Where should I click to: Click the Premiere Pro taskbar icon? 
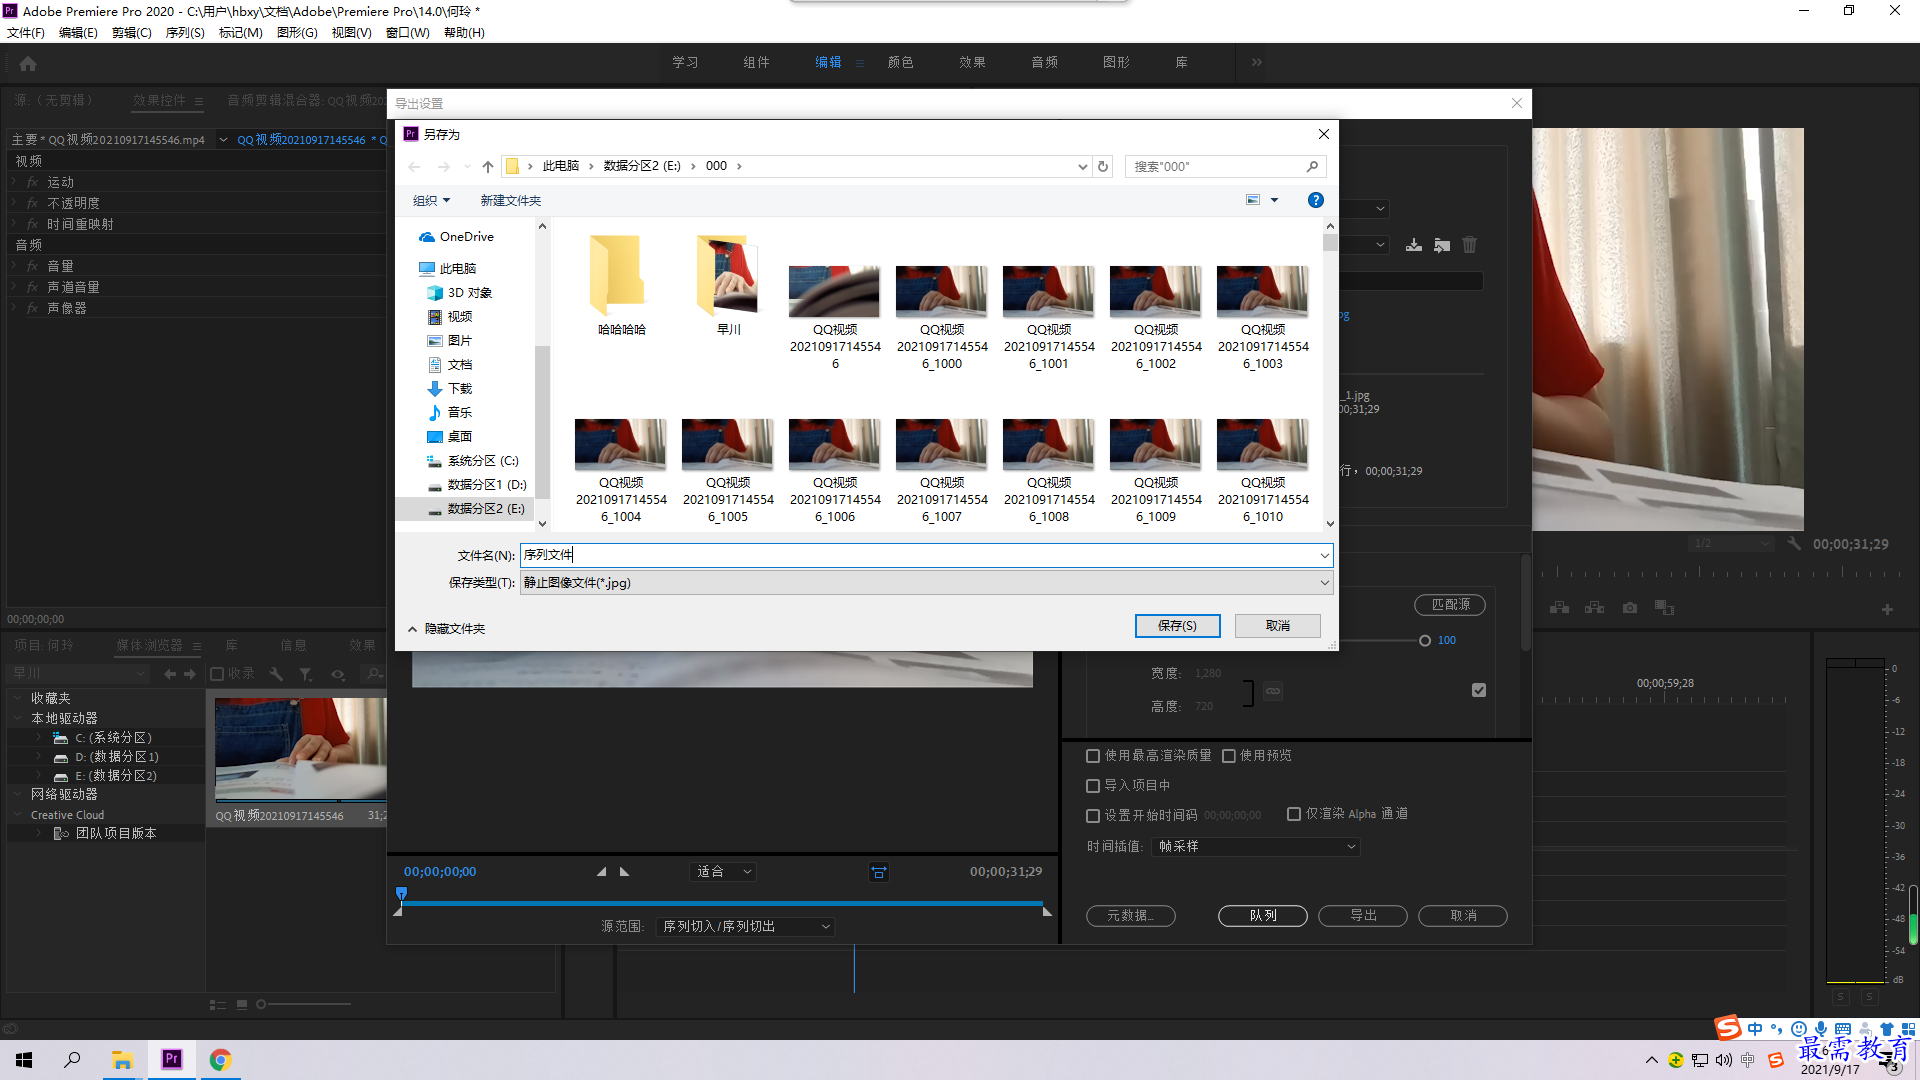(x=171, y=1060)
